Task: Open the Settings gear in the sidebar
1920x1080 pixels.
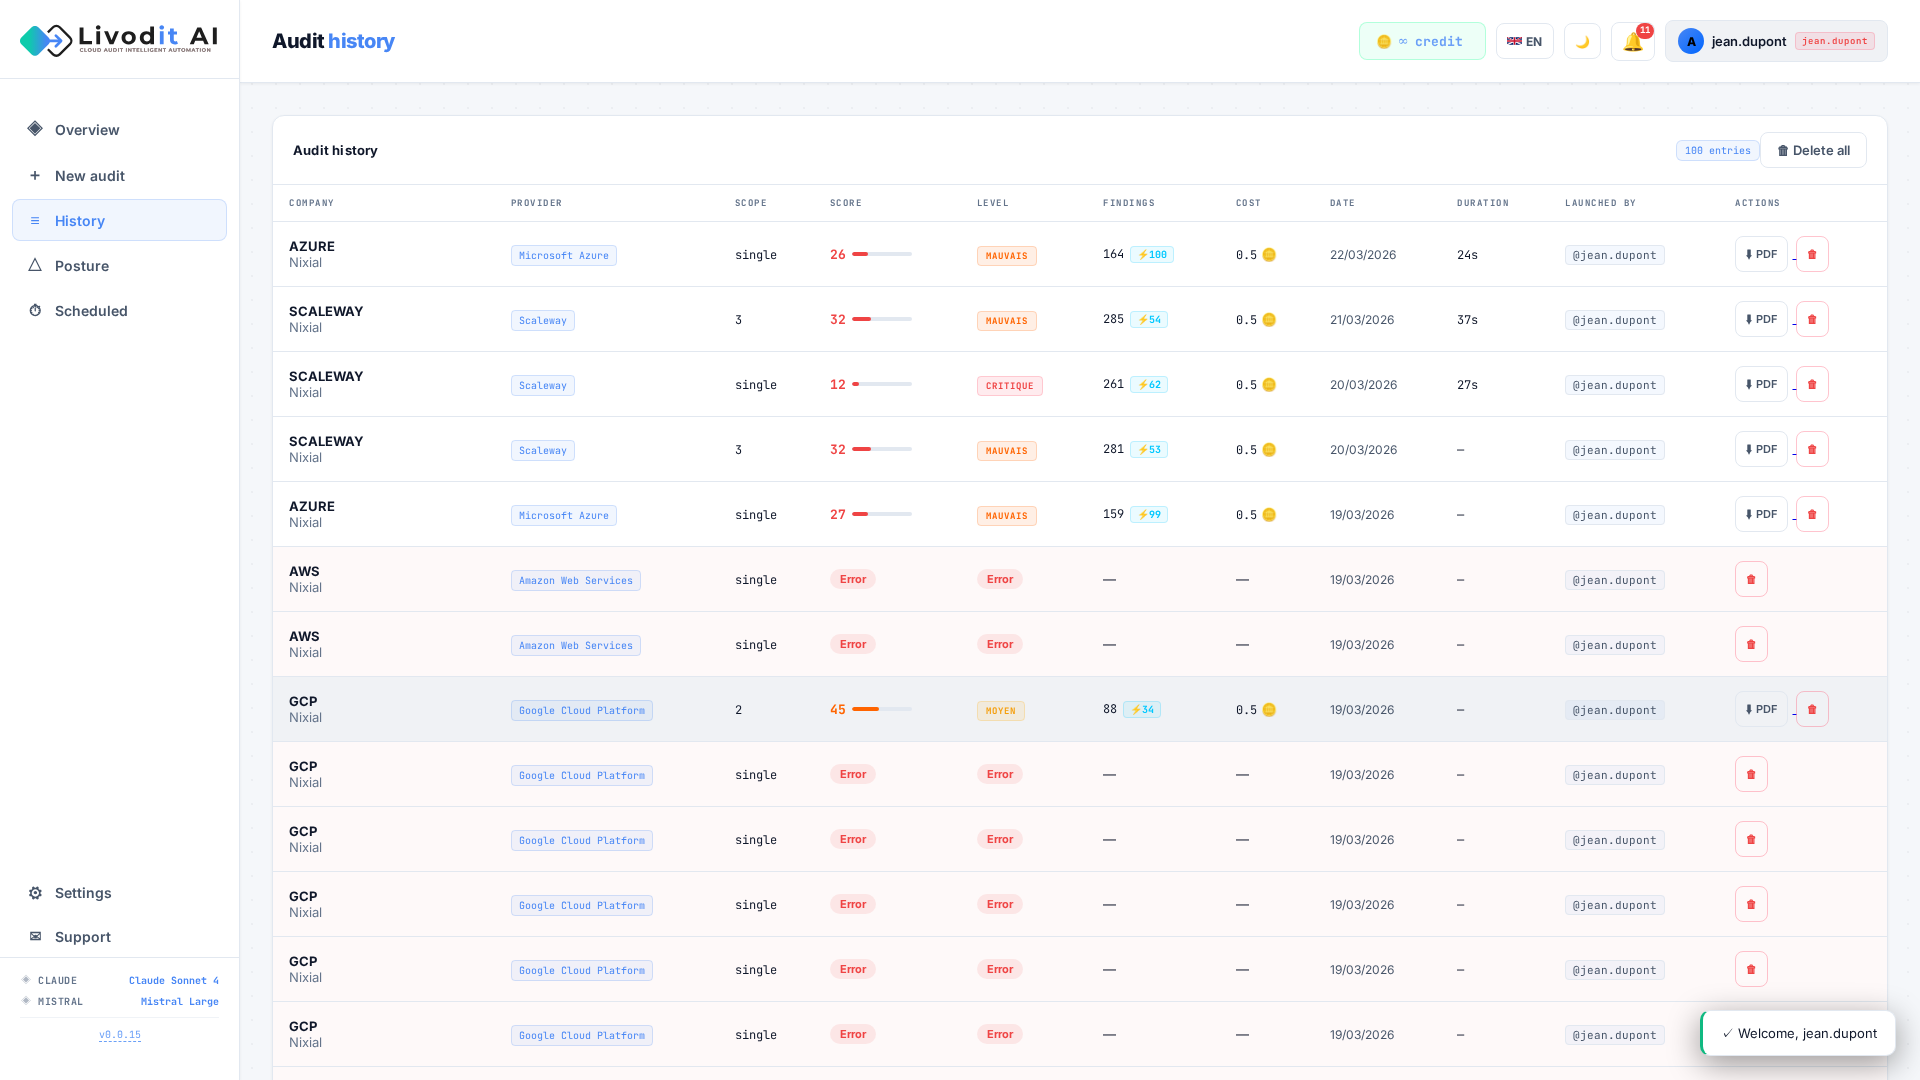Action: point(83,893)
